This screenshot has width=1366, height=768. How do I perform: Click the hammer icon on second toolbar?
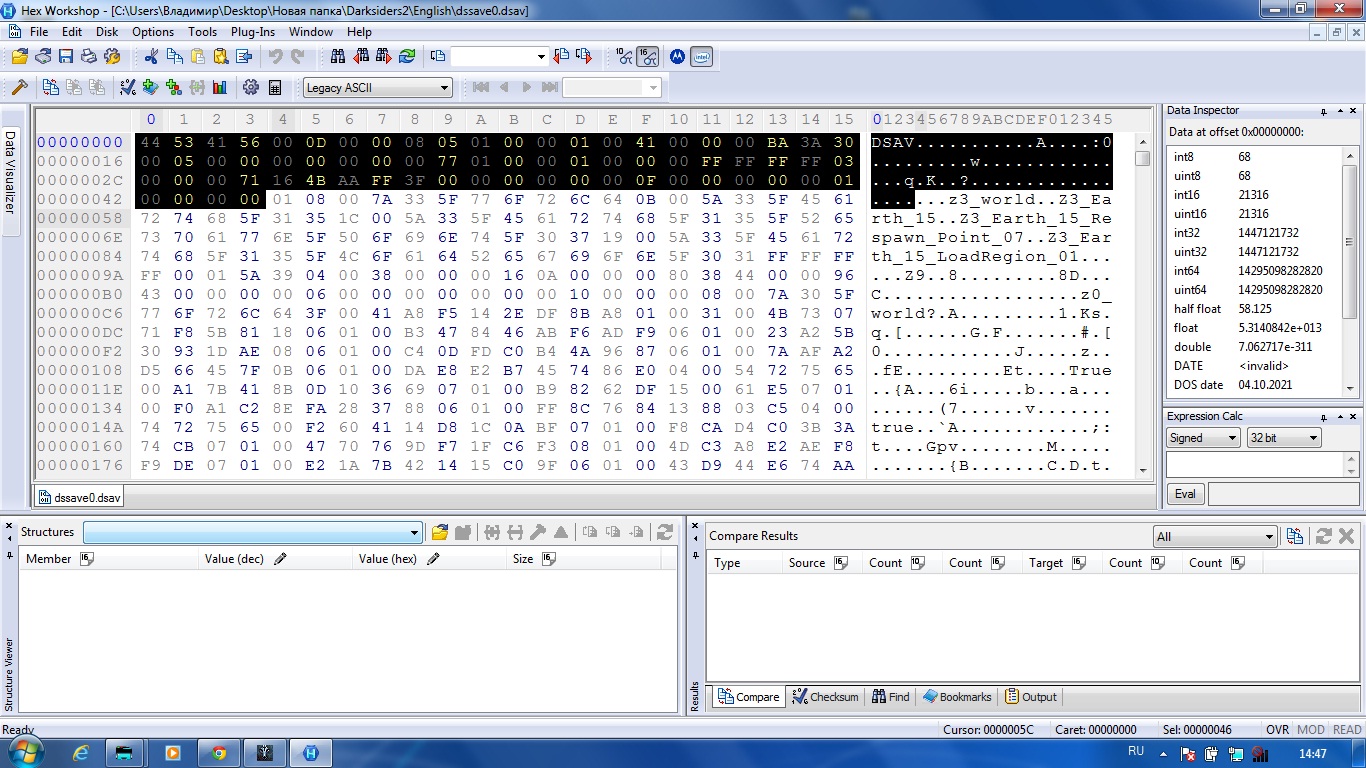pyautogui.click(x=19, y=88)
